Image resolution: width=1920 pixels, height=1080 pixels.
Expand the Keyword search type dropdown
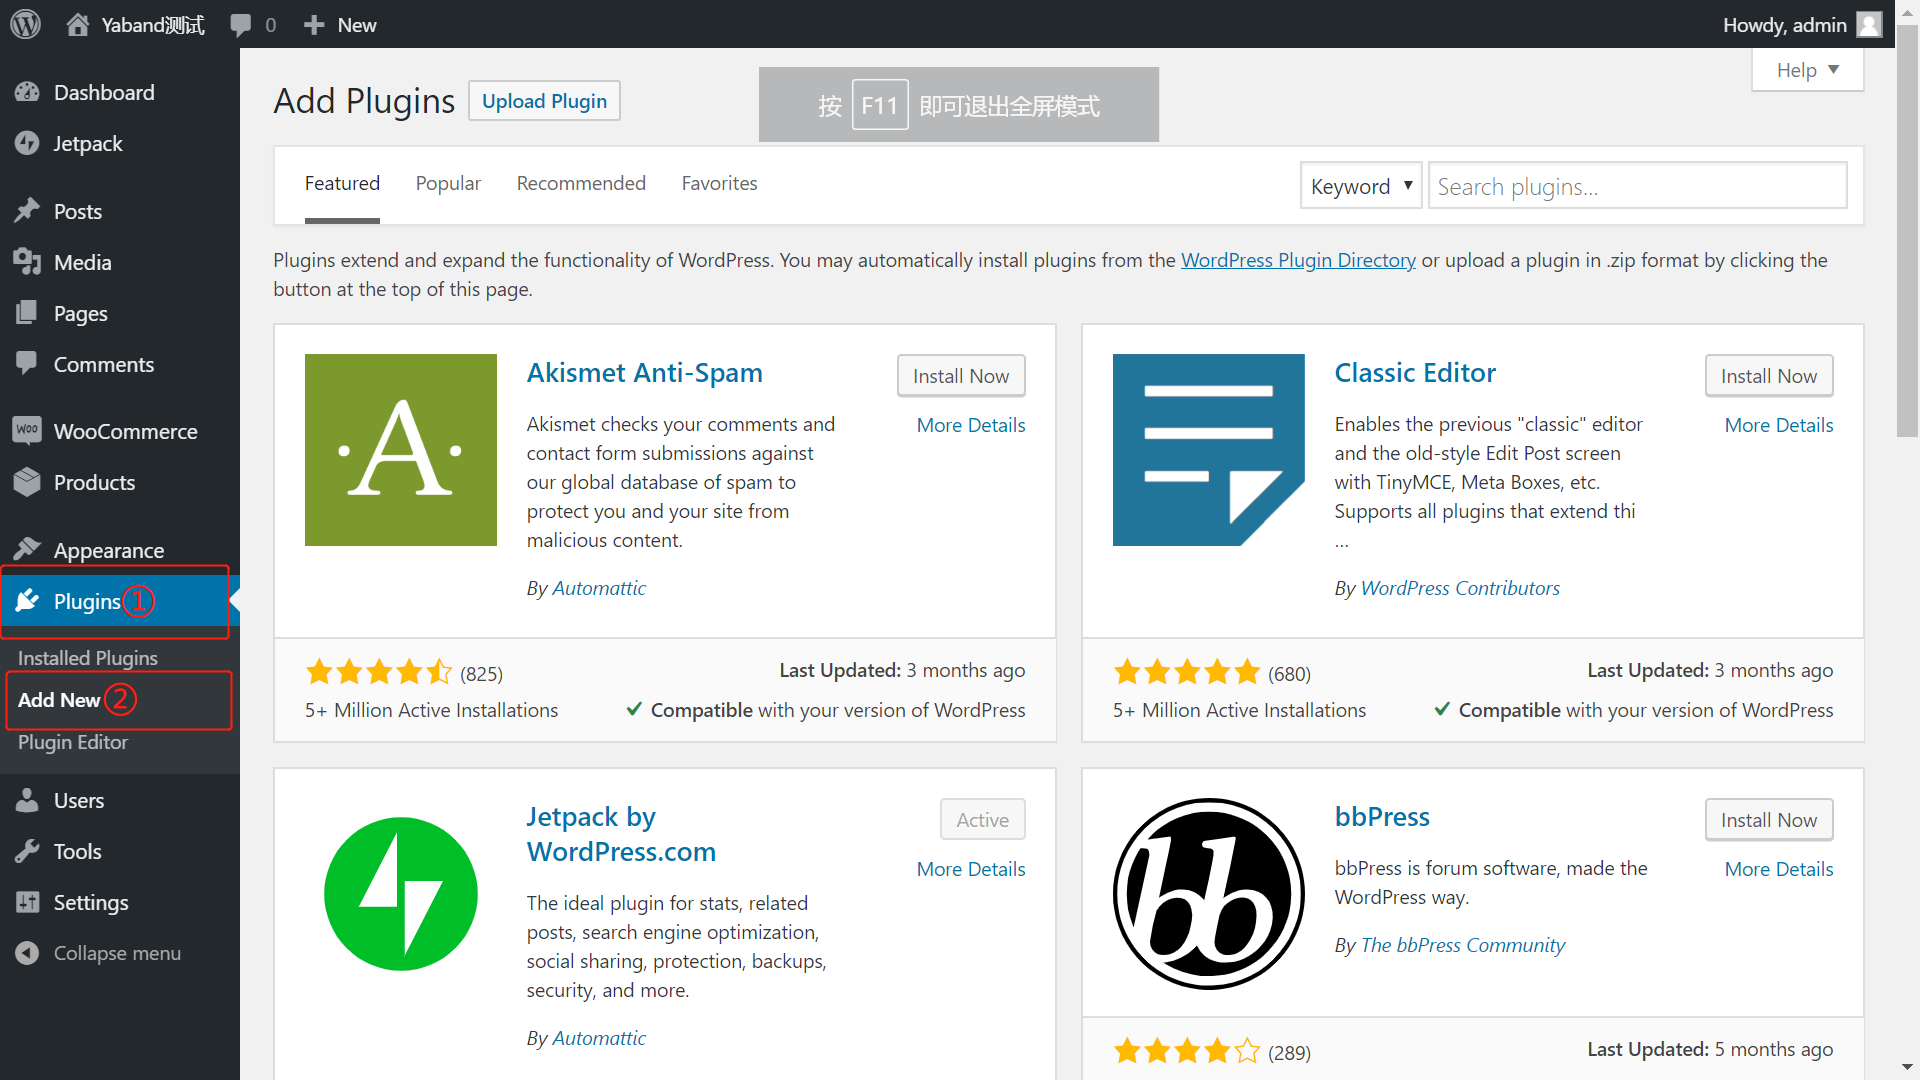click(1360, 186)
